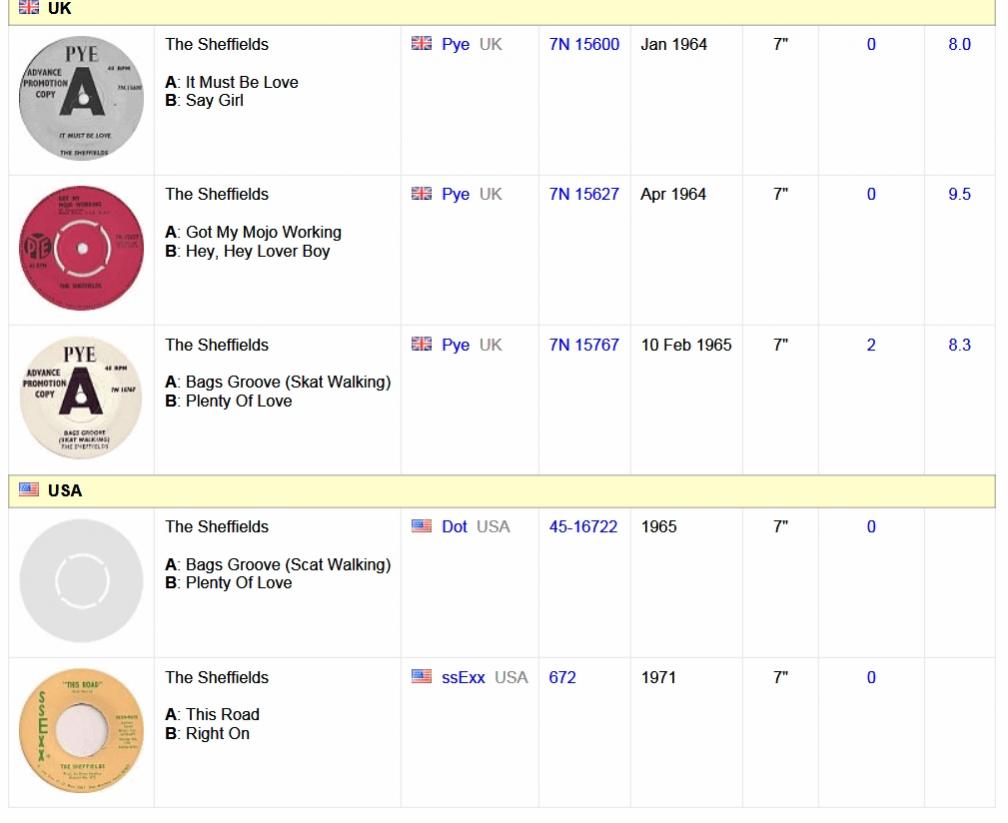Click the 9.5 rating for Got My Mojo Working

(959, 195)
